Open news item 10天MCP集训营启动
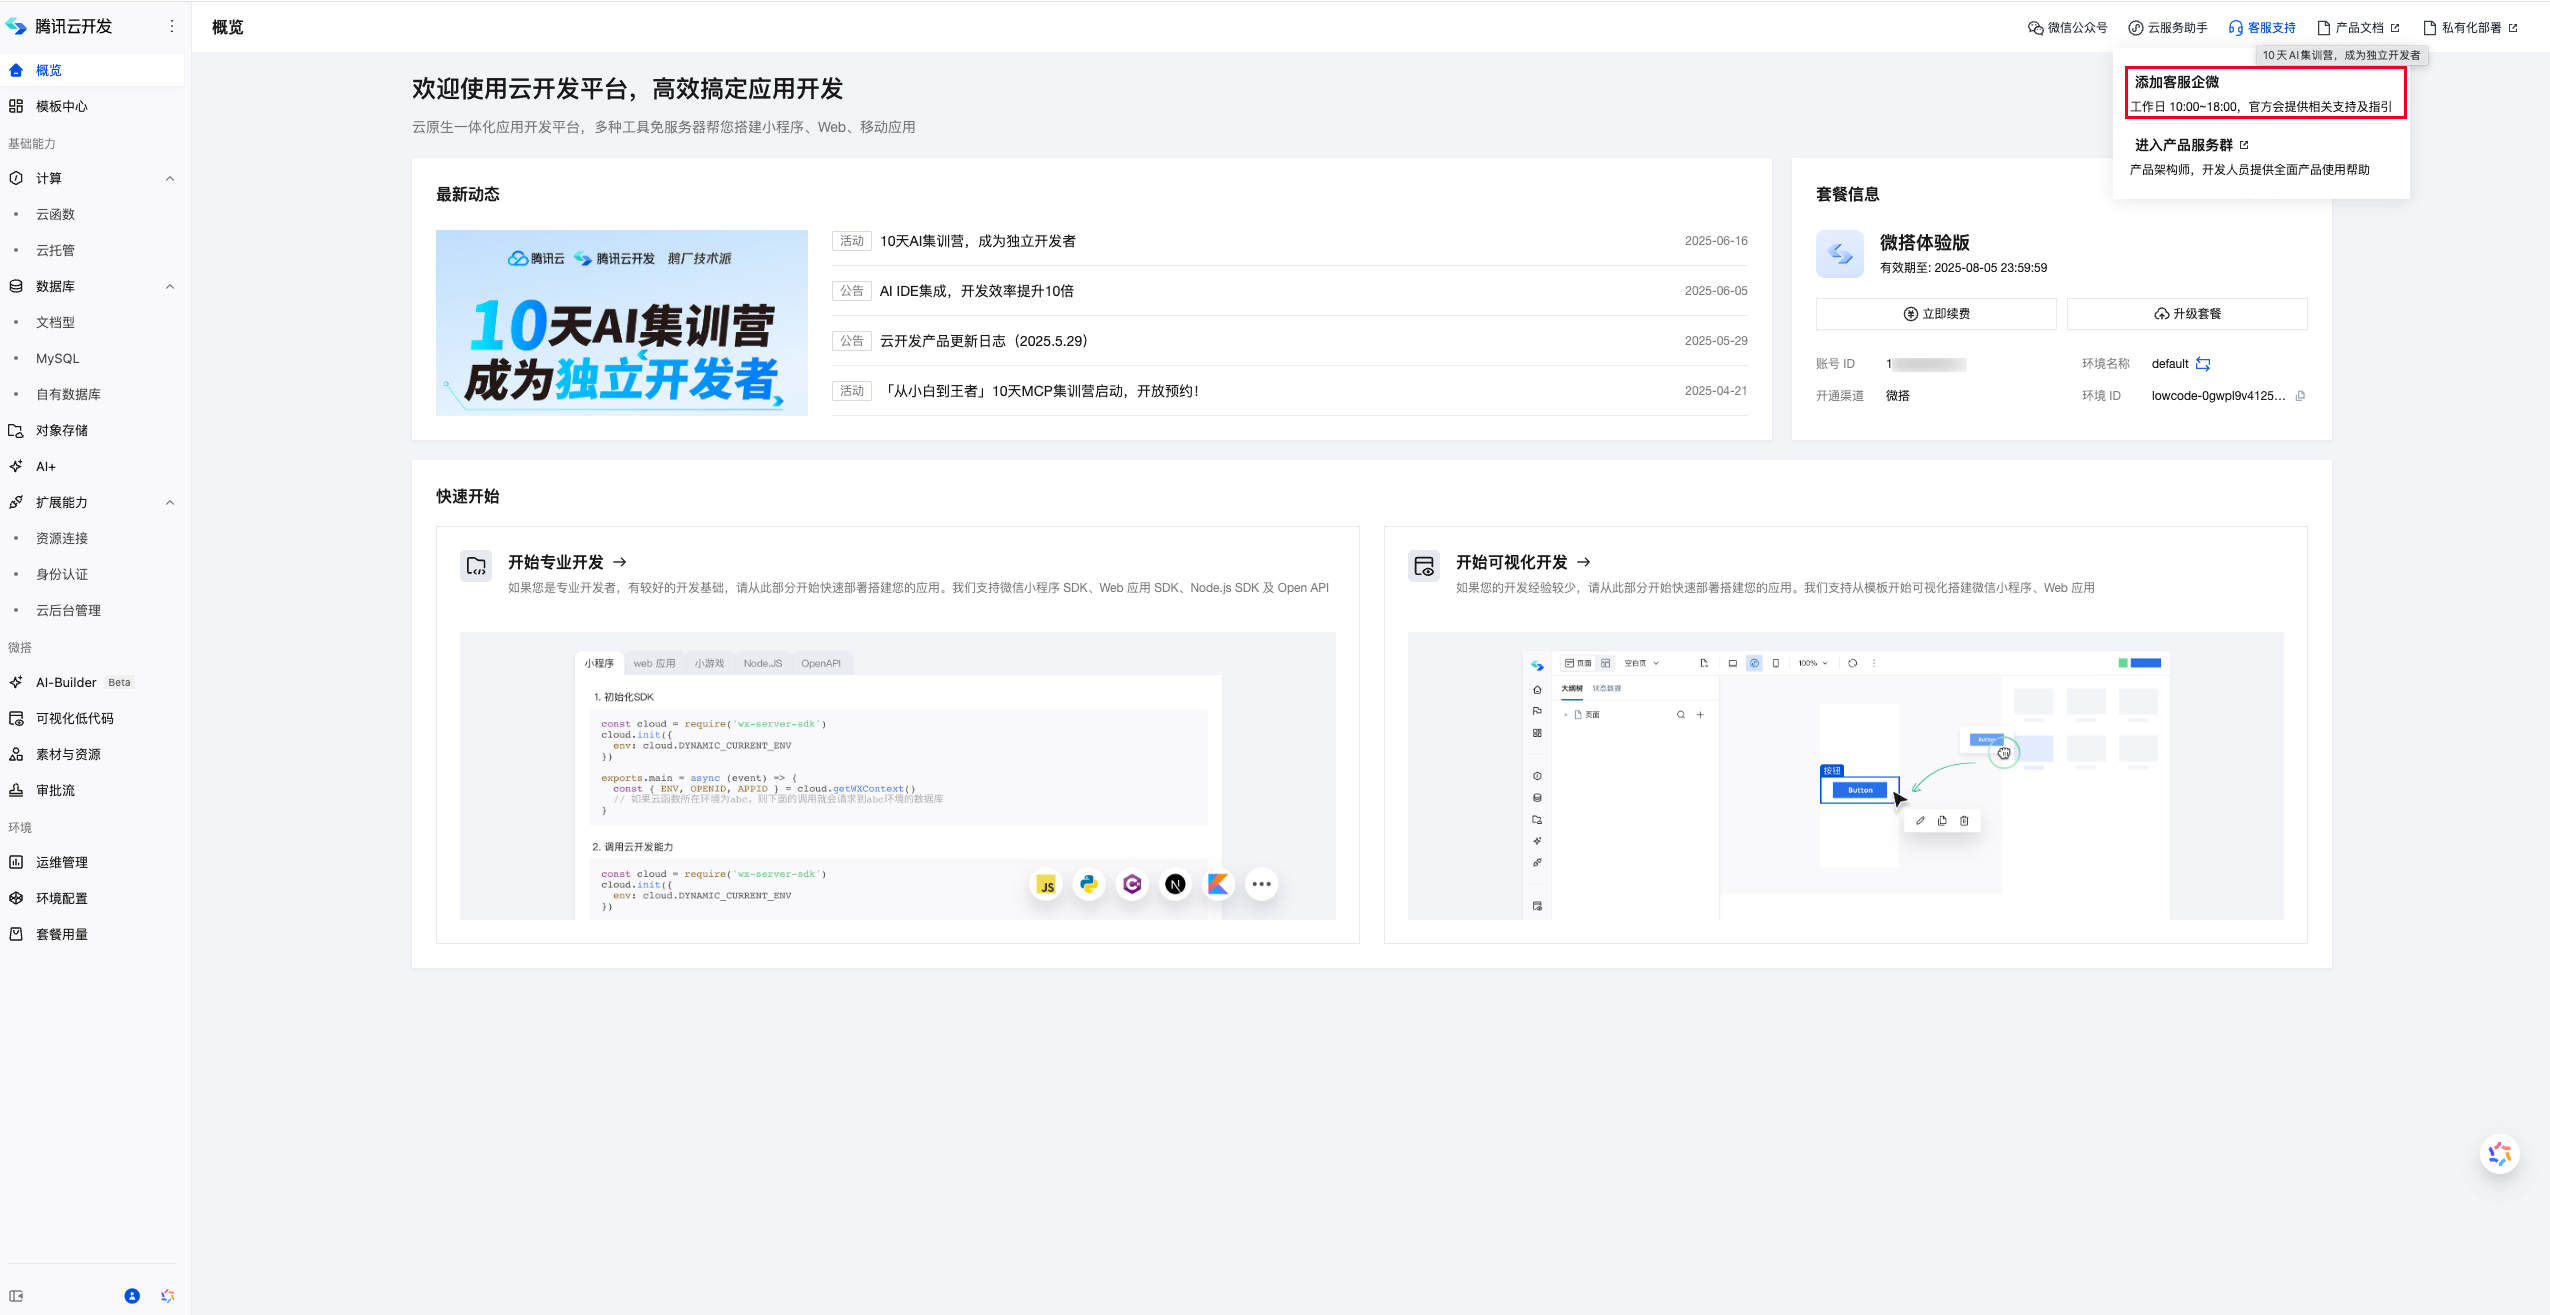 (x=1040, y=391)
